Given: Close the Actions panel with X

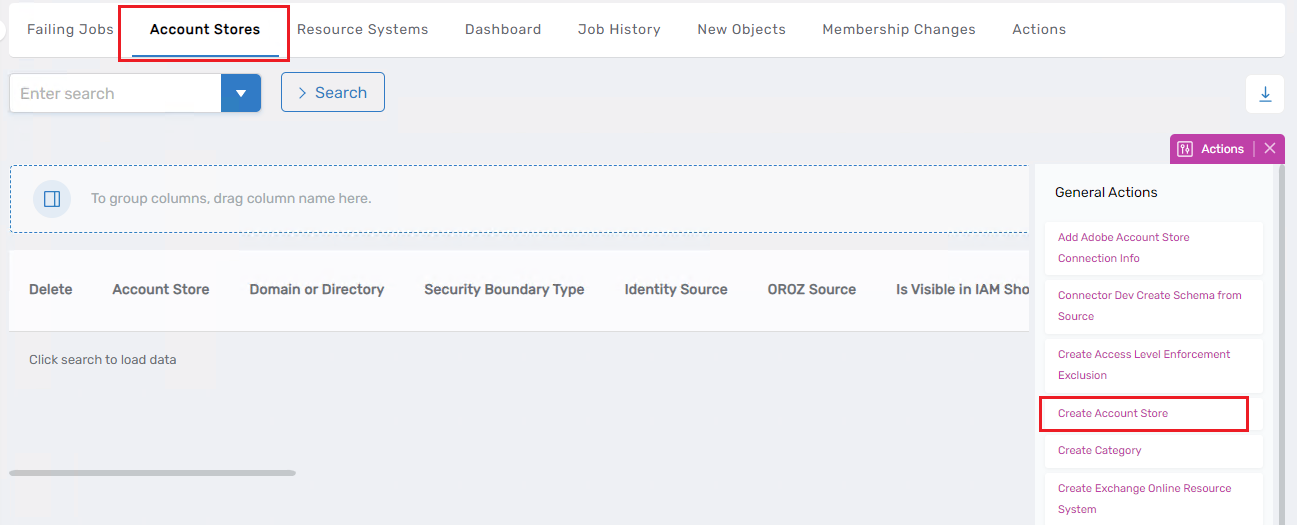Looking at the screenshot, I should pos(1270,149).
